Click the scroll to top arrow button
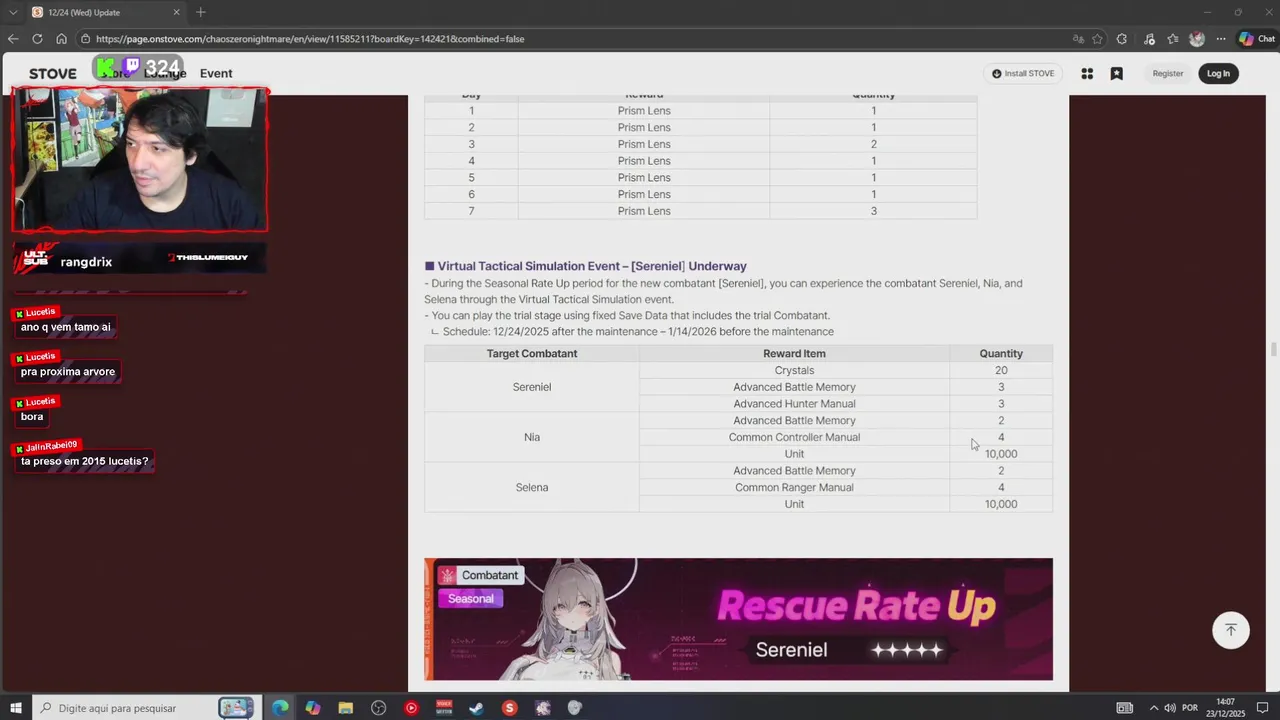Viewport: 1280px width, 720px height. click(1231, 630)
